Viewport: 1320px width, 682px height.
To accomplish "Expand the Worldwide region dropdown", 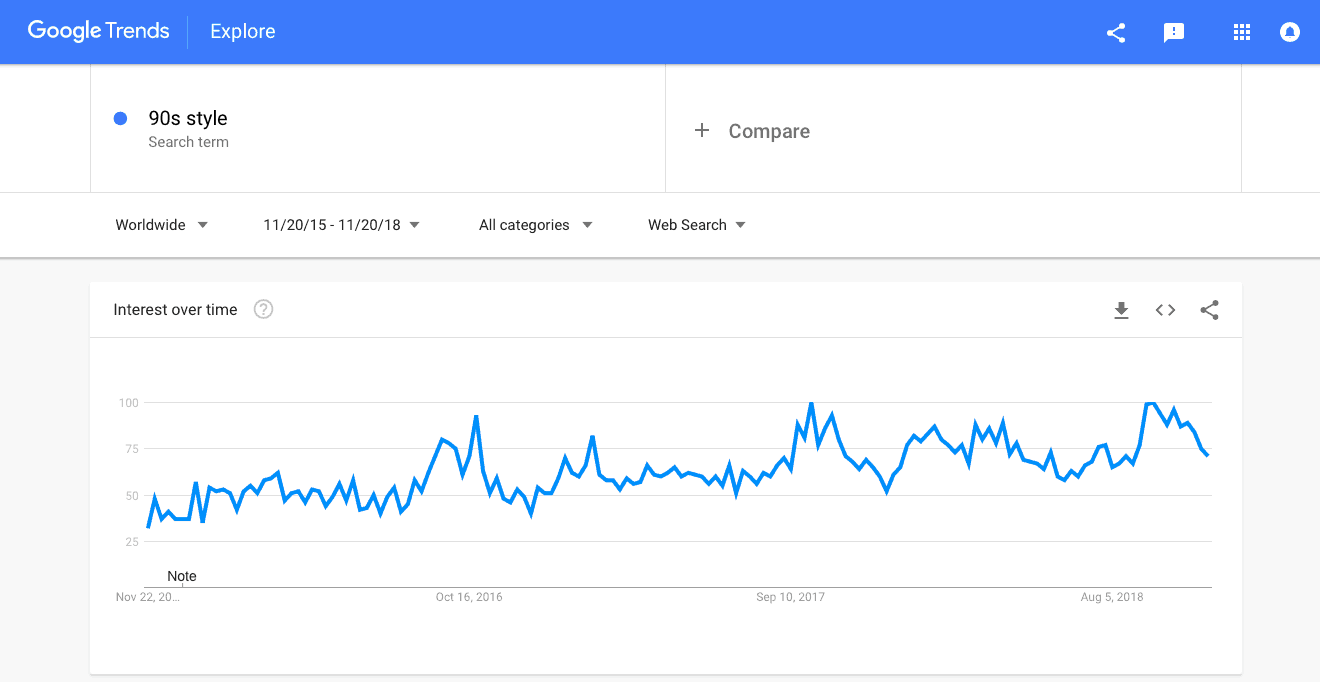I will (162, 225).
